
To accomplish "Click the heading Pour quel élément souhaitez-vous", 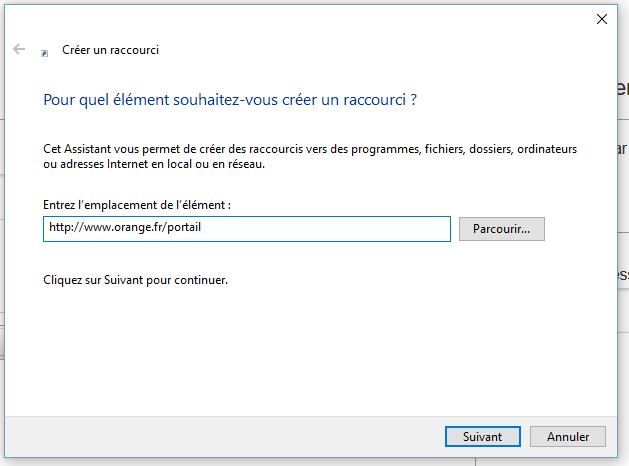I will click(230, 100).
